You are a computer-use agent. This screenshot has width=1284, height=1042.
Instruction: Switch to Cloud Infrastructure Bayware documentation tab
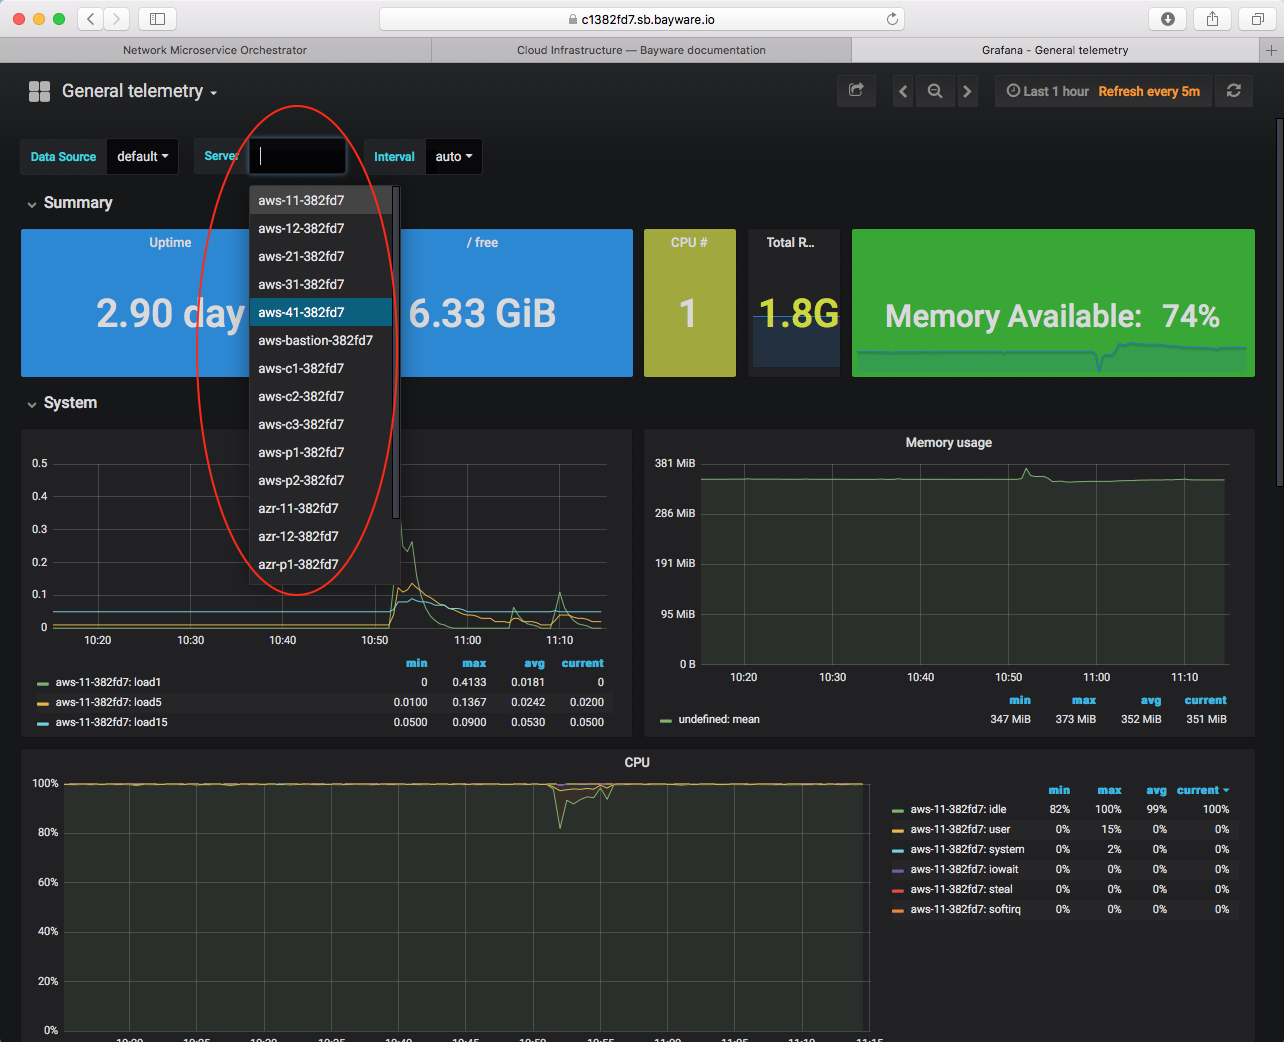click(641, 50)
